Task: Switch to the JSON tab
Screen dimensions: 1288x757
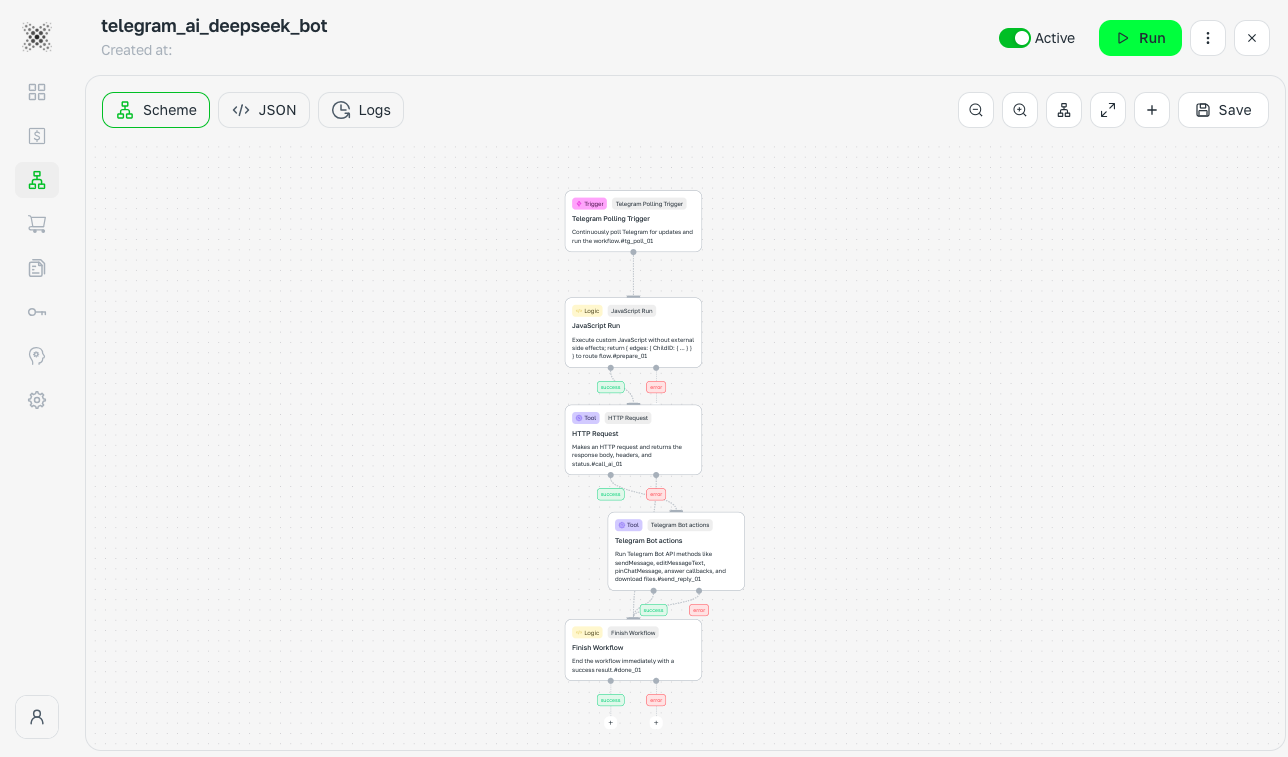Action: (x=264, y=110)
